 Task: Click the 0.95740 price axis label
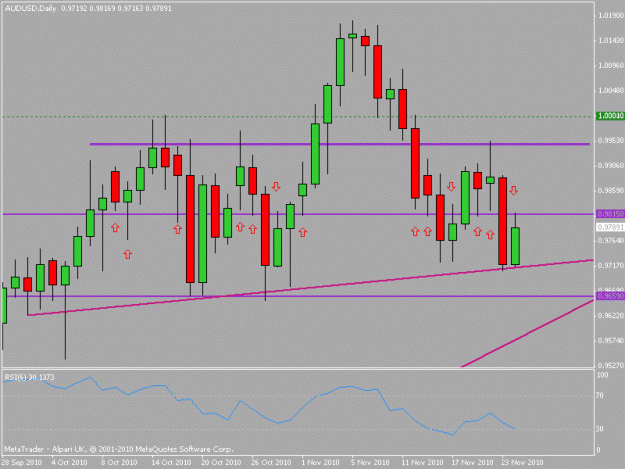[610, 340]
